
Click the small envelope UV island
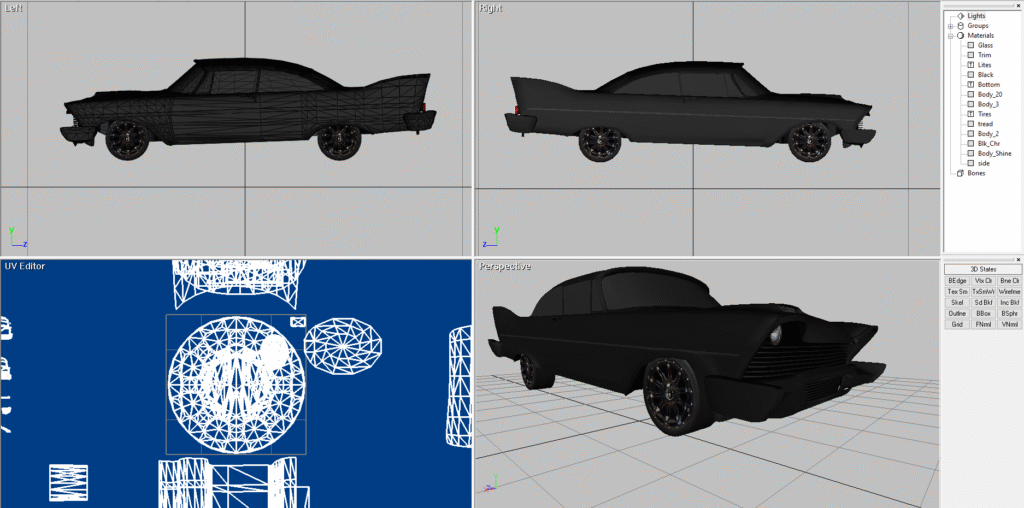tap(297, 321)
